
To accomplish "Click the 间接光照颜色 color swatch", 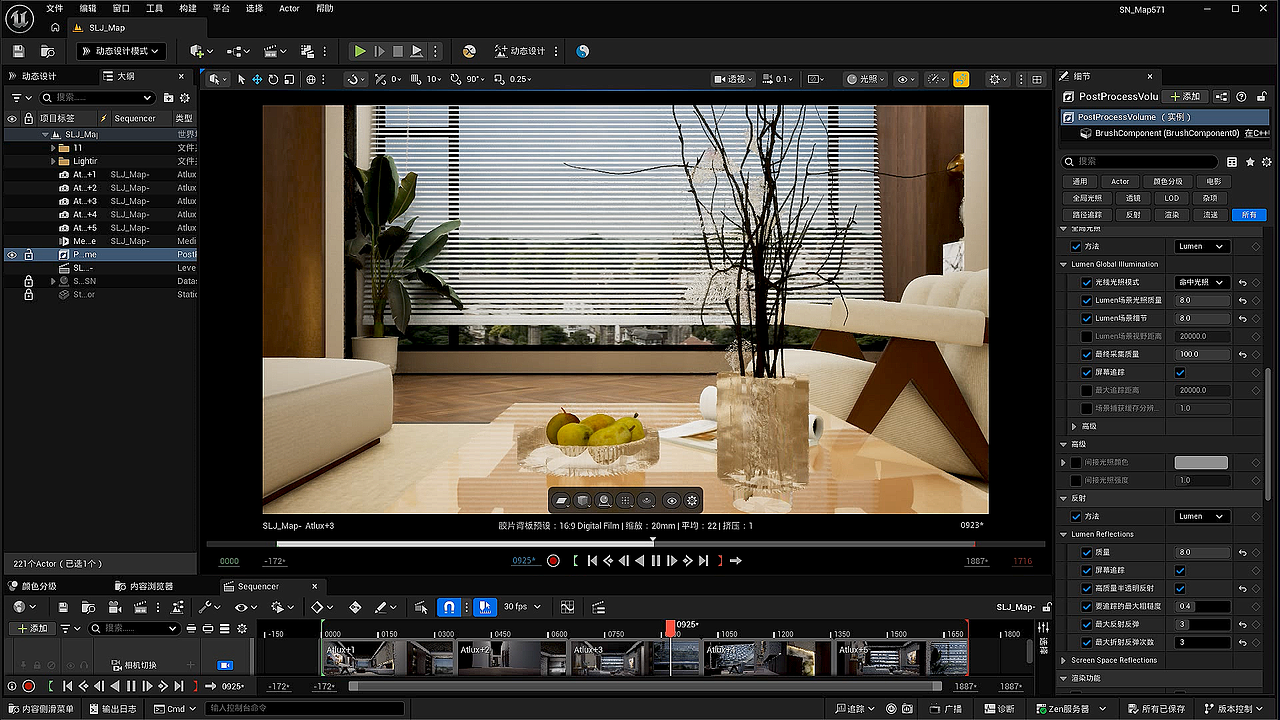I will click(1201, 462).
